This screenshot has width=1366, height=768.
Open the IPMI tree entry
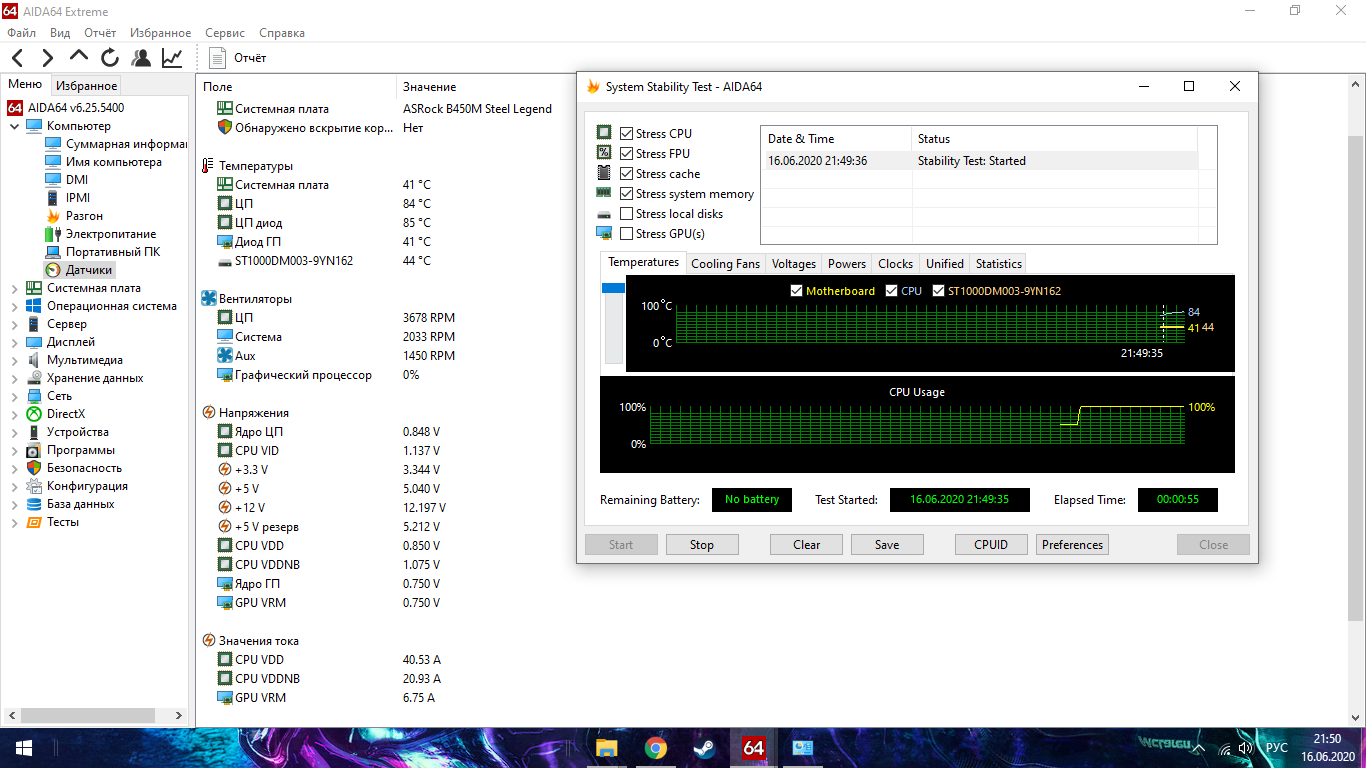click(67, 198)
